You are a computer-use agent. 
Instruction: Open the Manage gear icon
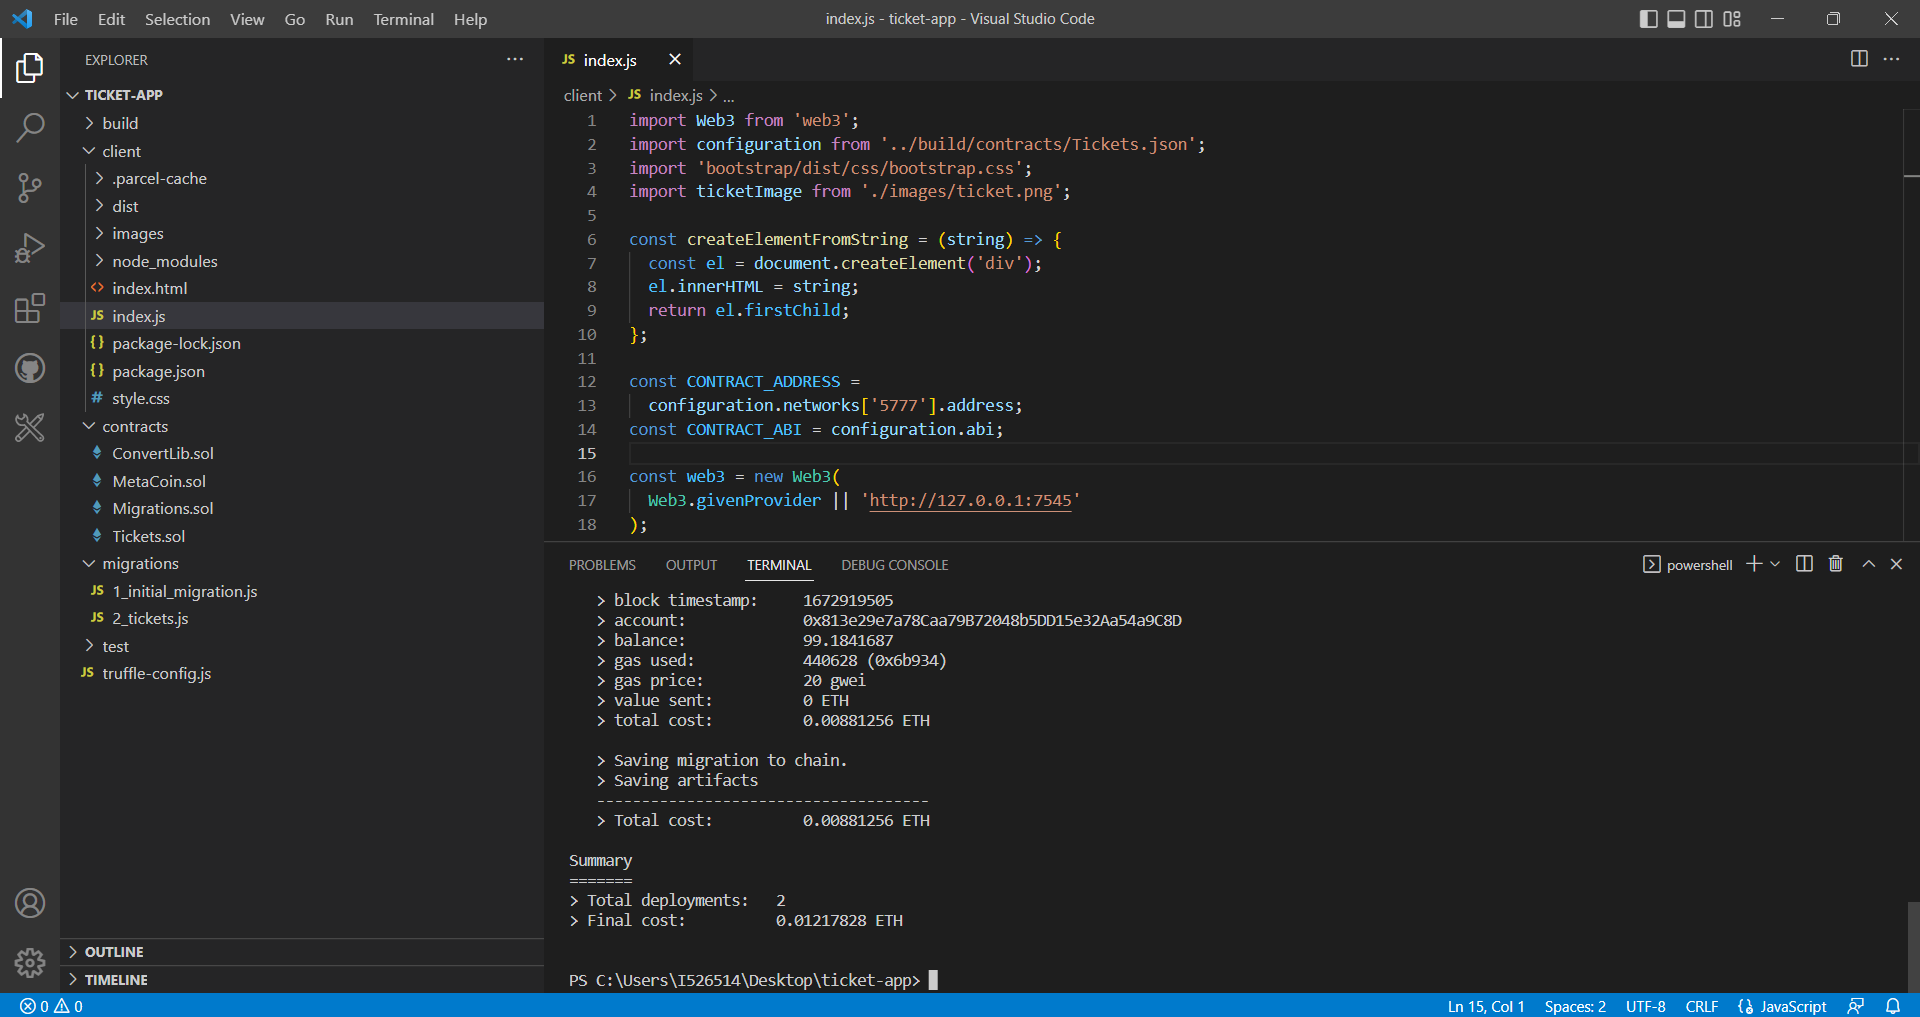(30, 963)
